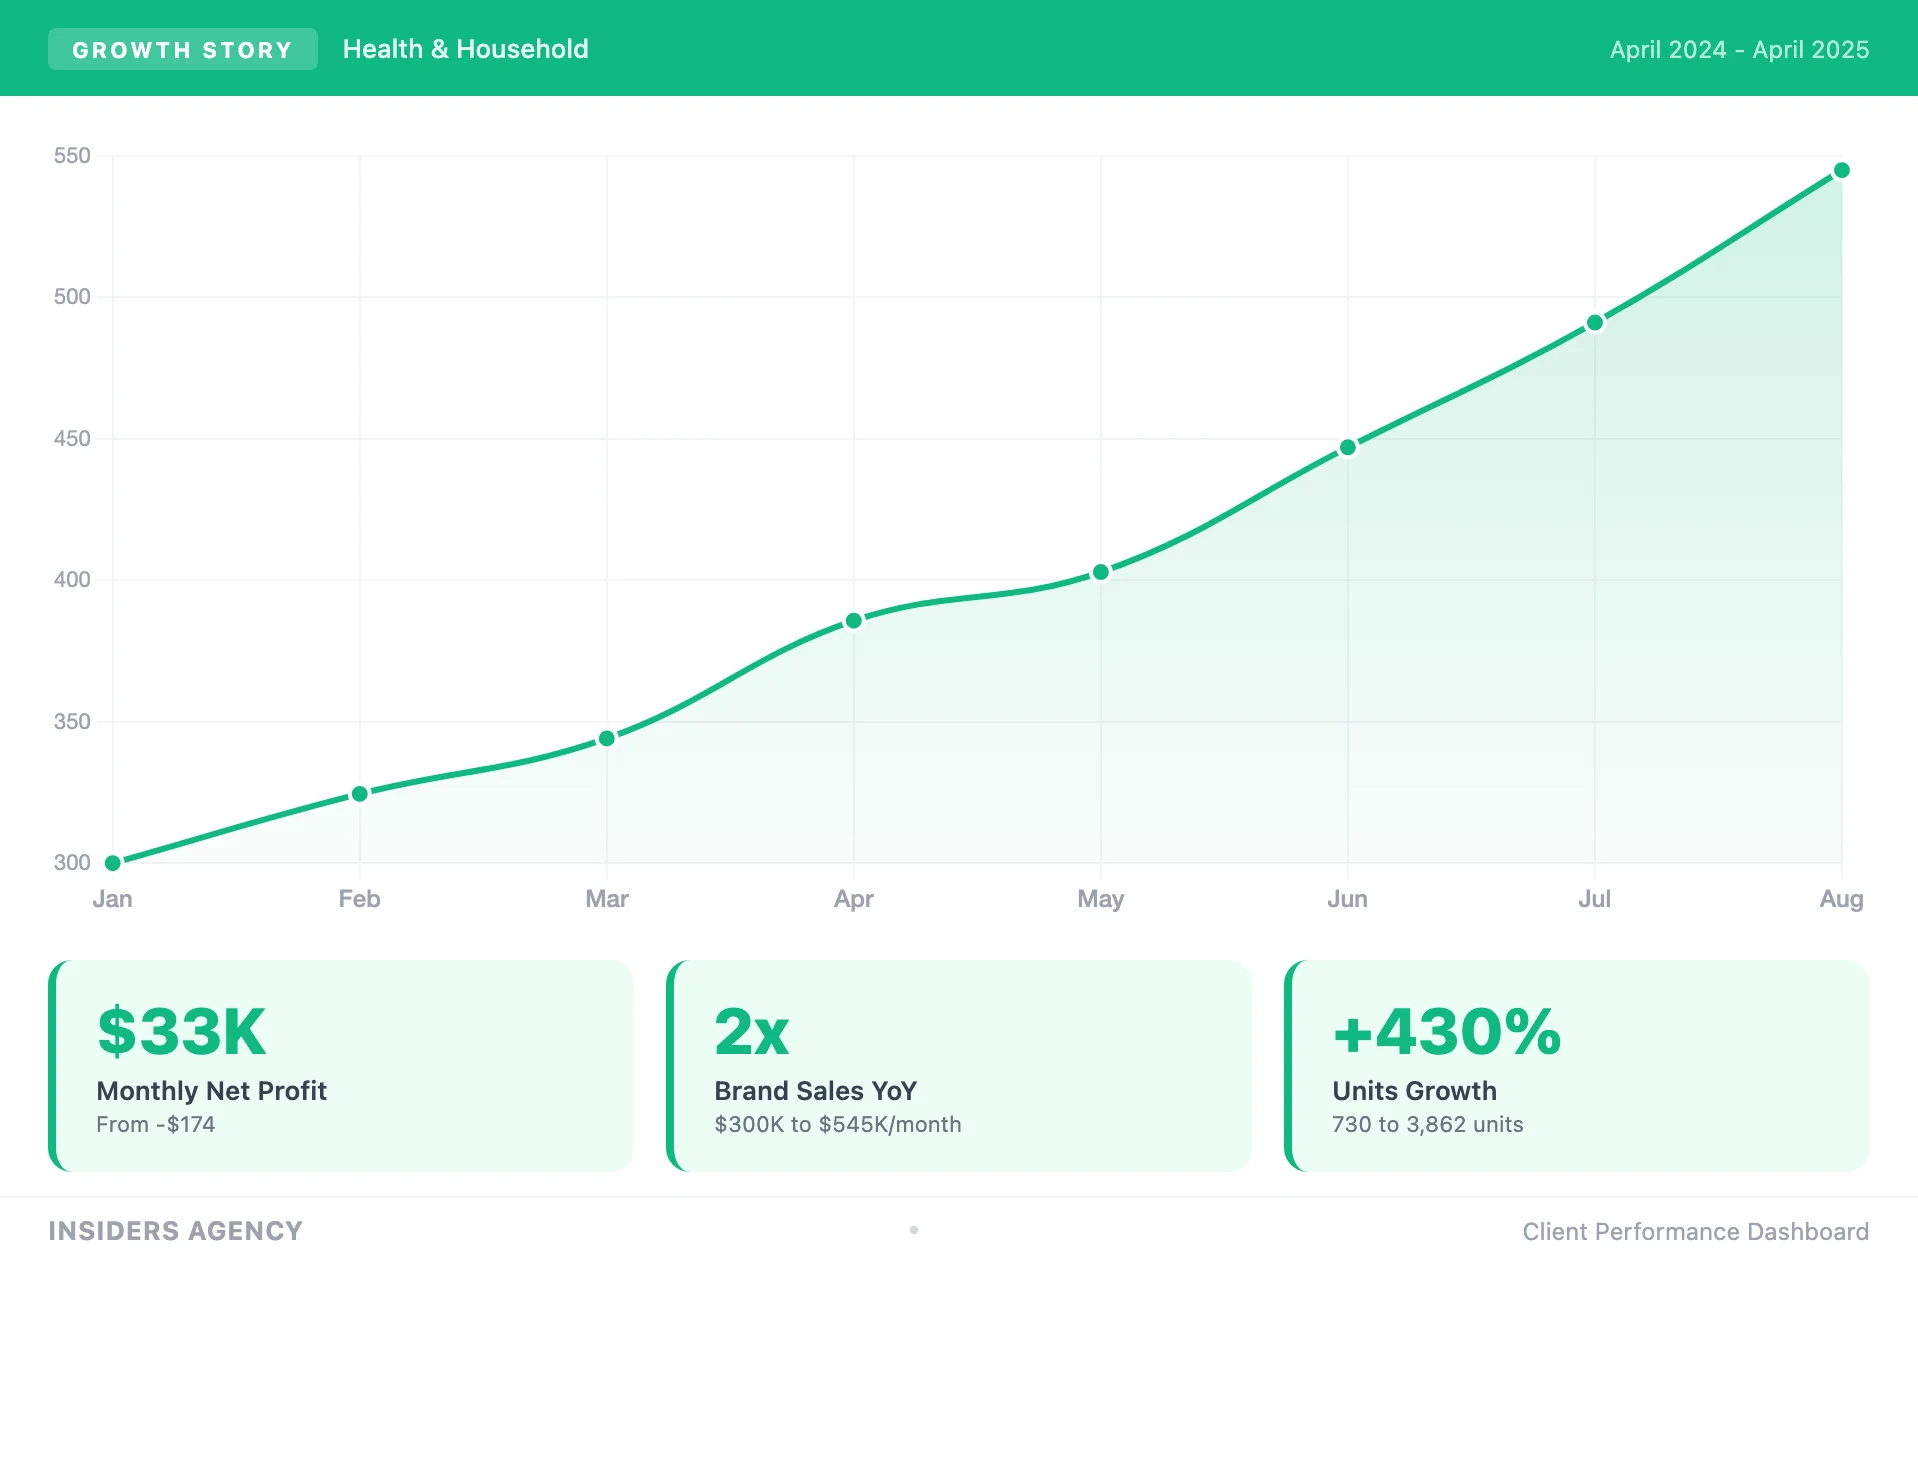Click the Jan data point on chart
The height and width of the screenshot is (1484, 1918).
click(x=113, y=862)
